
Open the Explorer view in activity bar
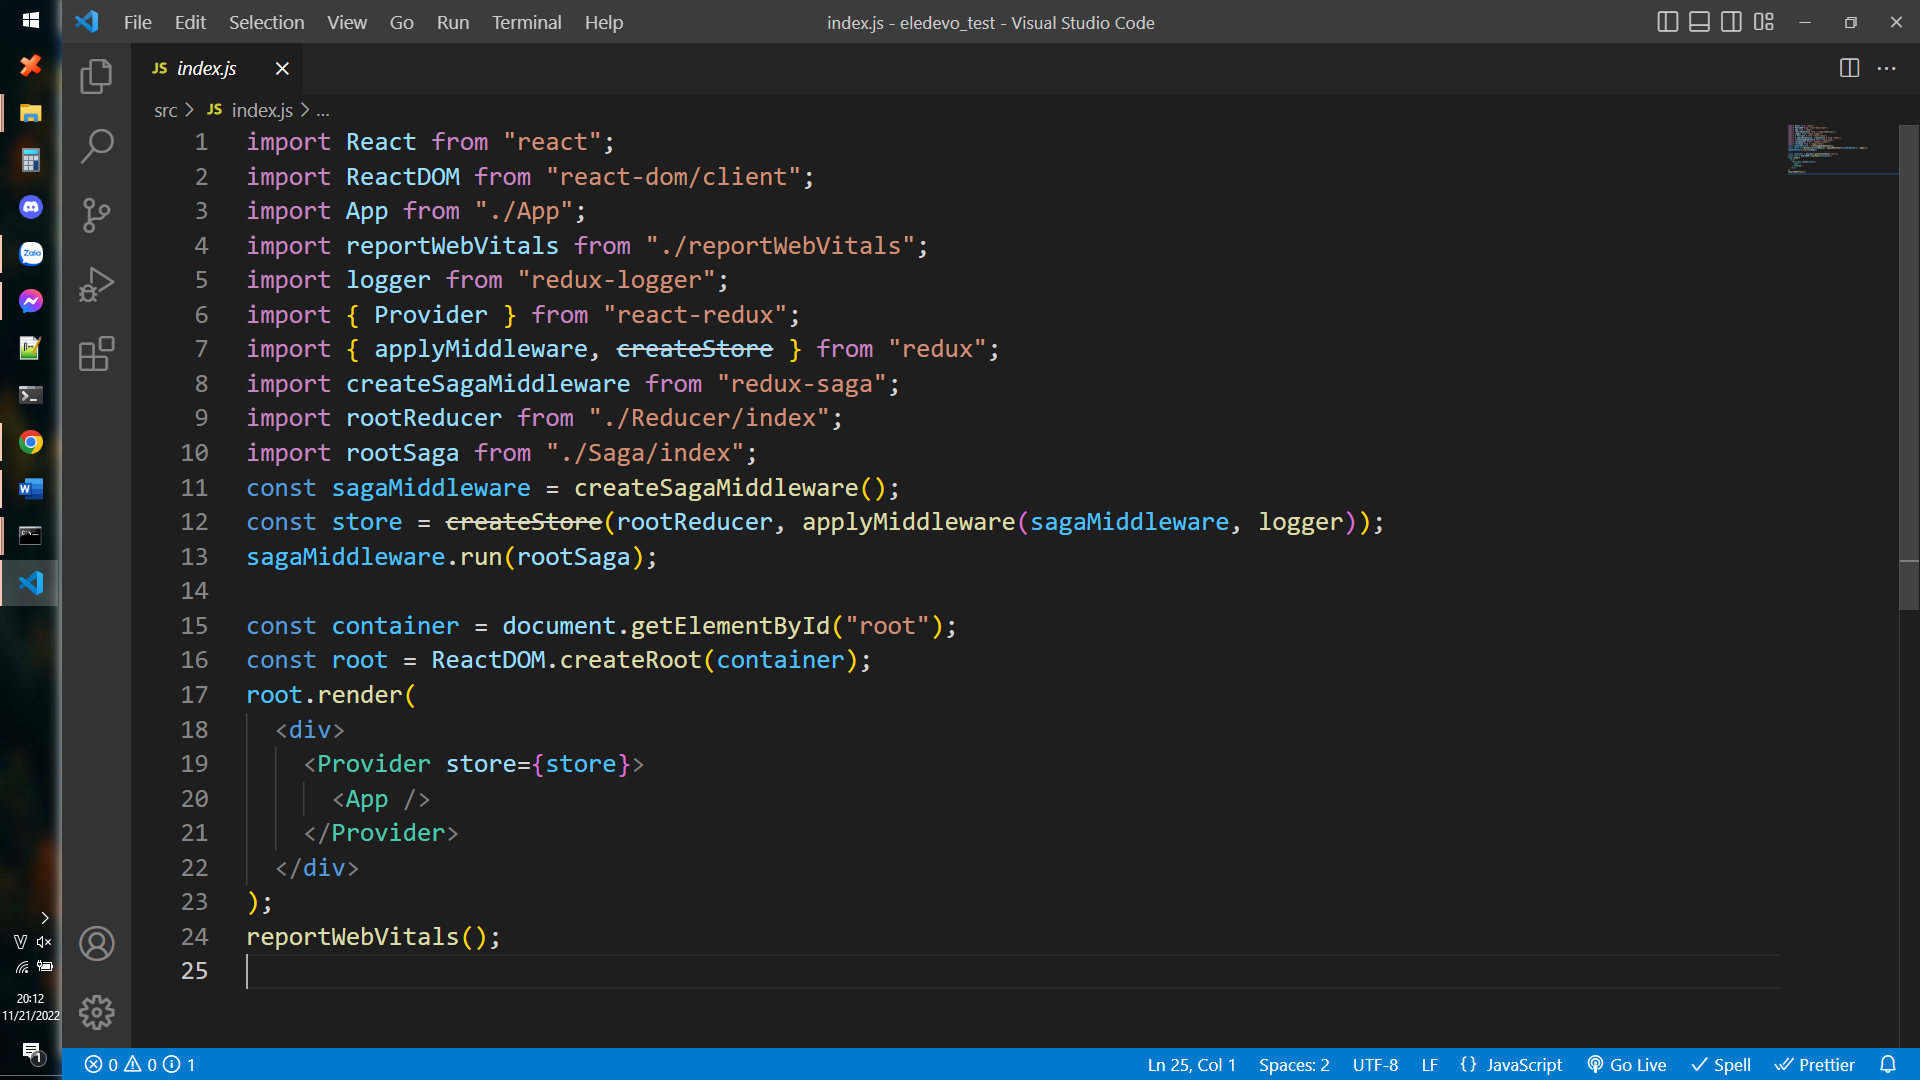click(x=96, y=76)
